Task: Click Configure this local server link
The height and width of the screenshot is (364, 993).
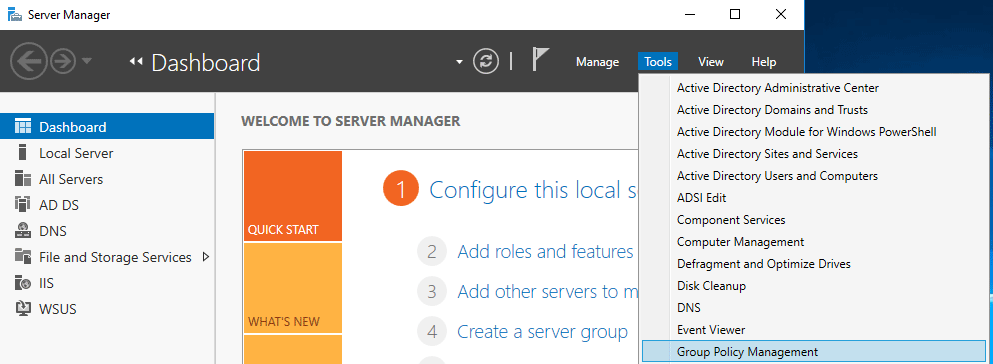Action: coord(533,189)
